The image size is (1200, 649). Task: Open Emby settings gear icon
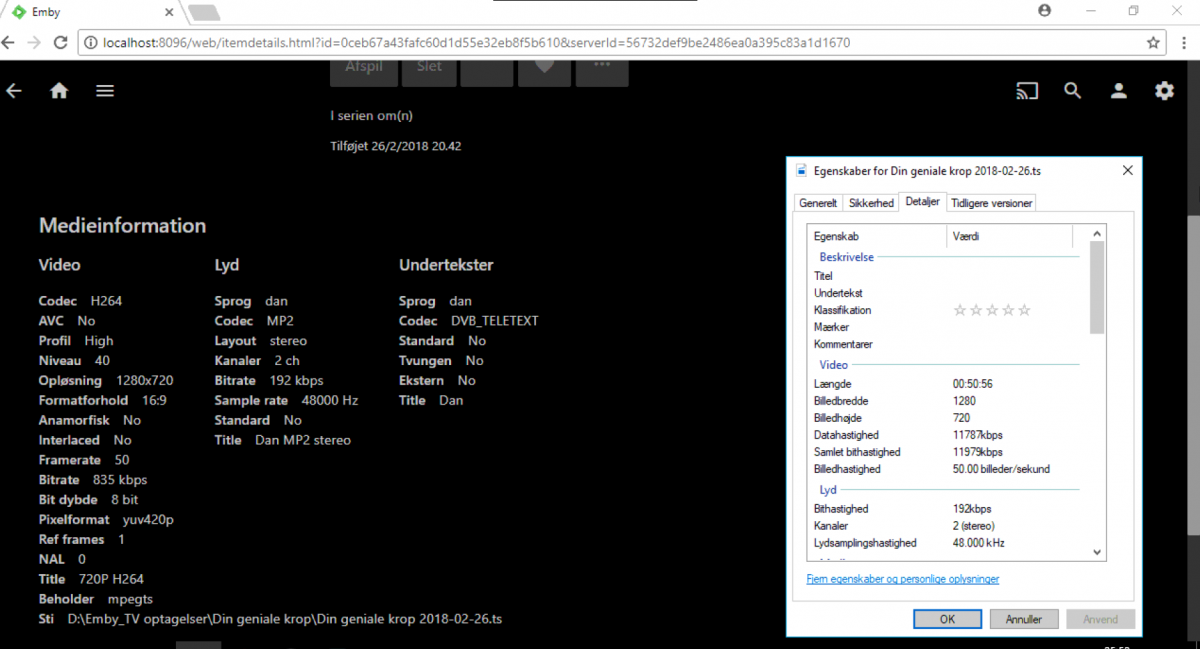tap(1165, 91)
